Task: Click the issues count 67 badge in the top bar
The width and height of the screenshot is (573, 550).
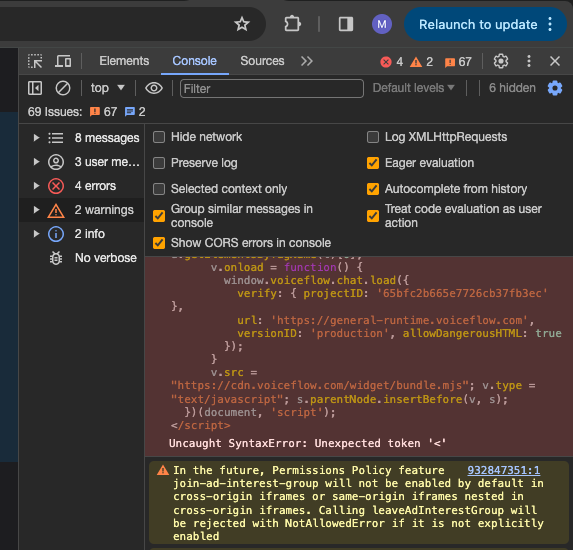Action: point(458,62)
